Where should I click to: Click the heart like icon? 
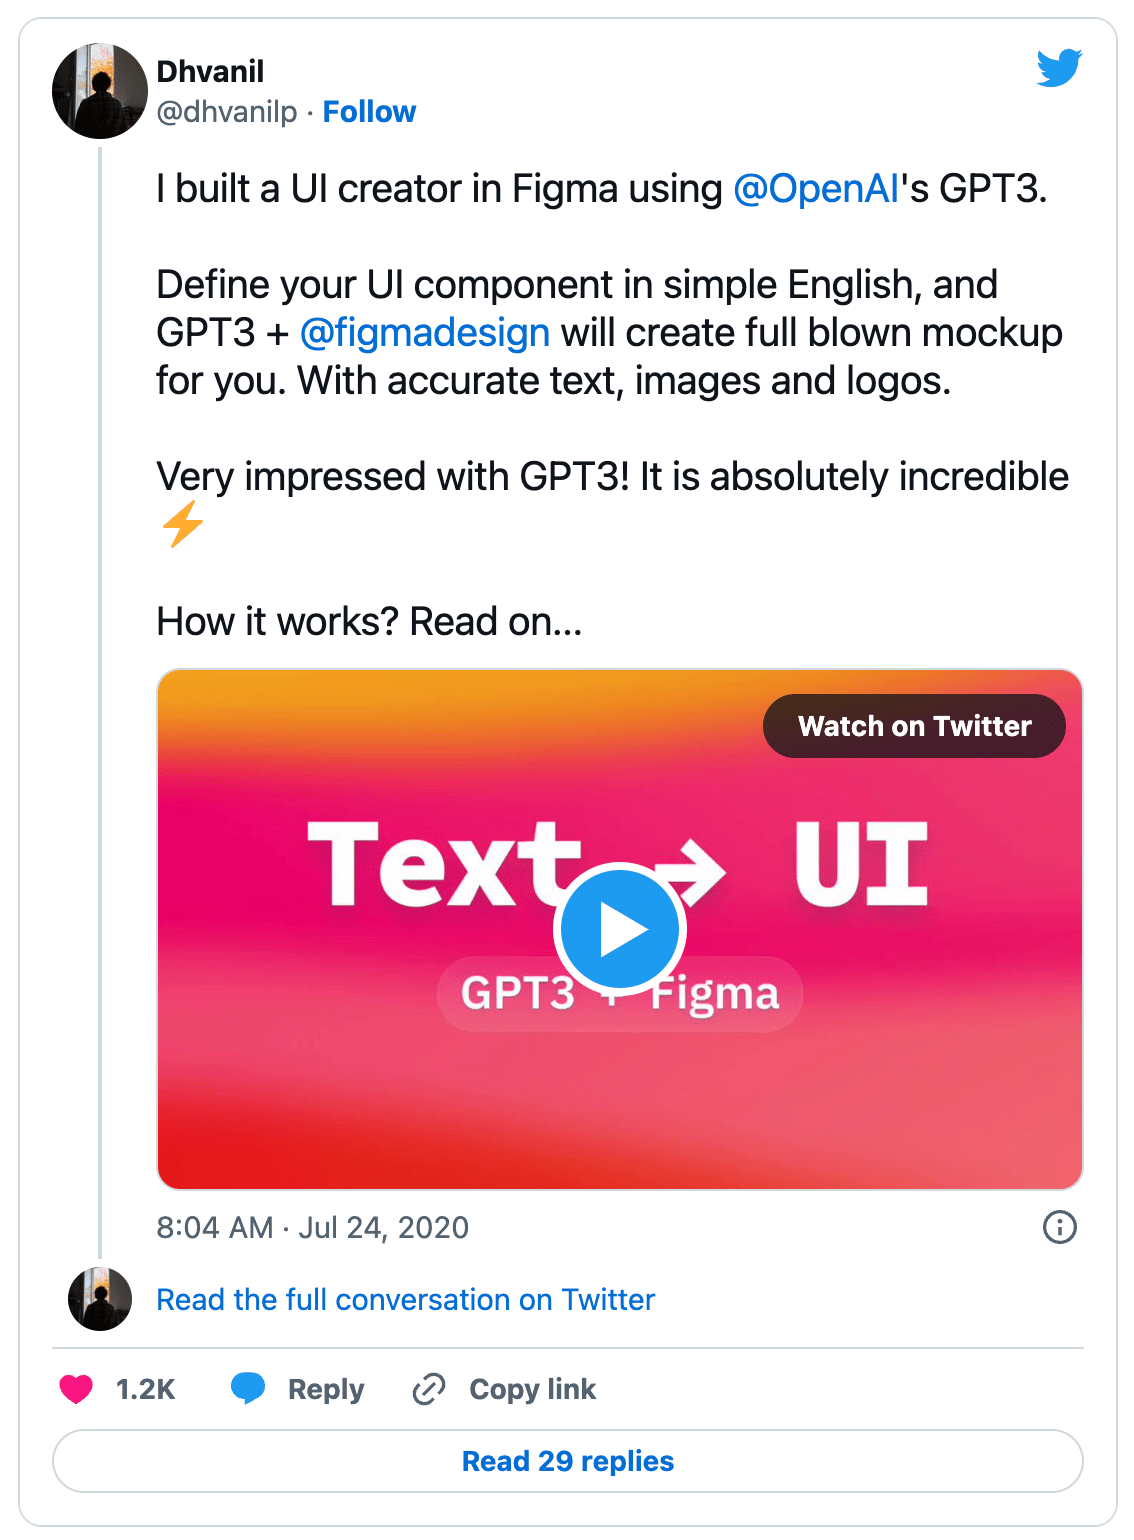click(76, 1389)
